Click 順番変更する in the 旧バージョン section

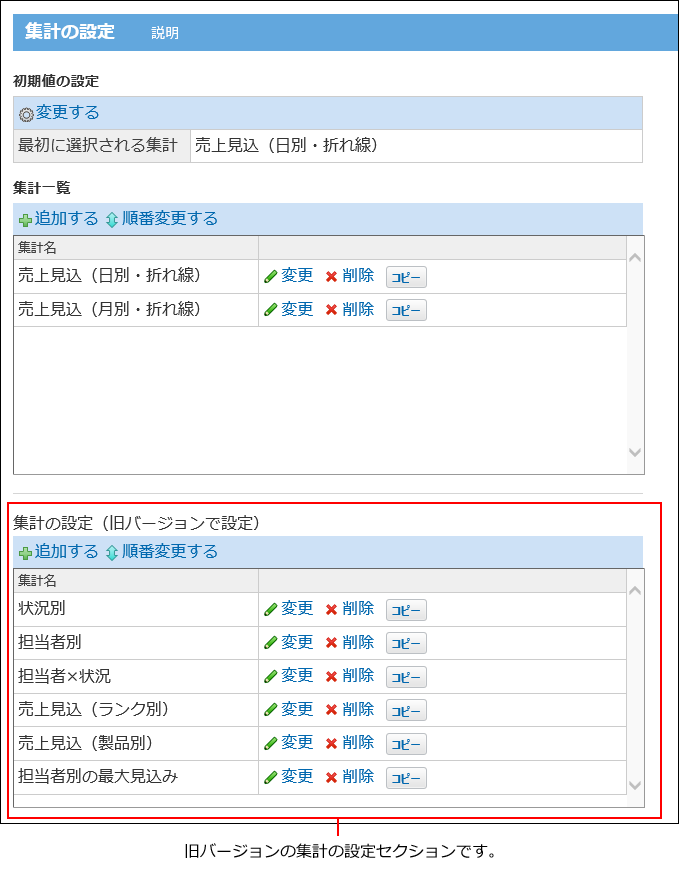point(170,552)
